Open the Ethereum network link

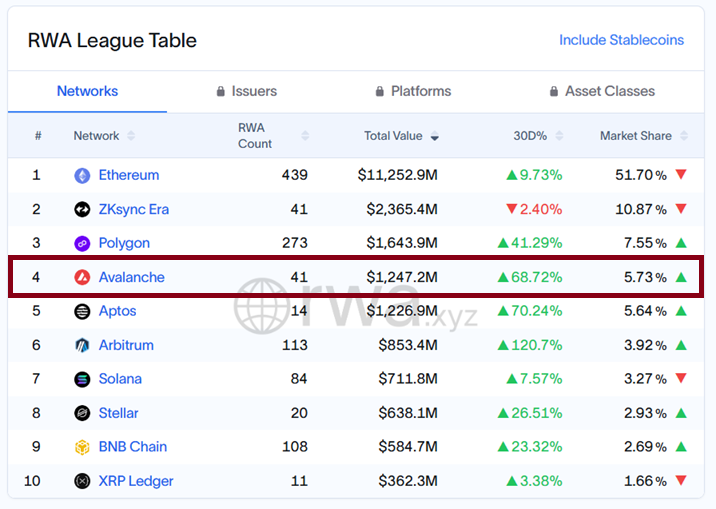(129, 175)
